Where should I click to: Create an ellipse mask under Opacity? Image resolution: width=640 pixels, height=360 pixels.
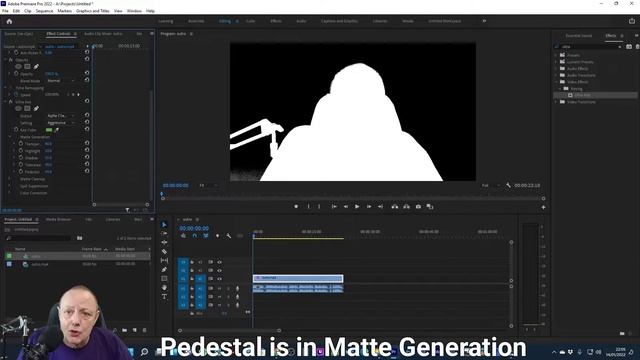[x=18, y=67]
